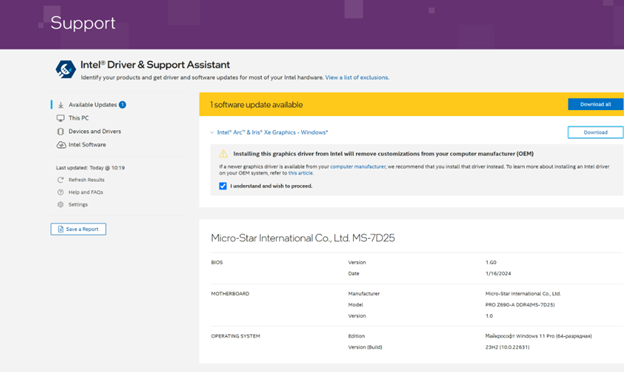Click the Devices and Drivers icon

pos(60,131)
